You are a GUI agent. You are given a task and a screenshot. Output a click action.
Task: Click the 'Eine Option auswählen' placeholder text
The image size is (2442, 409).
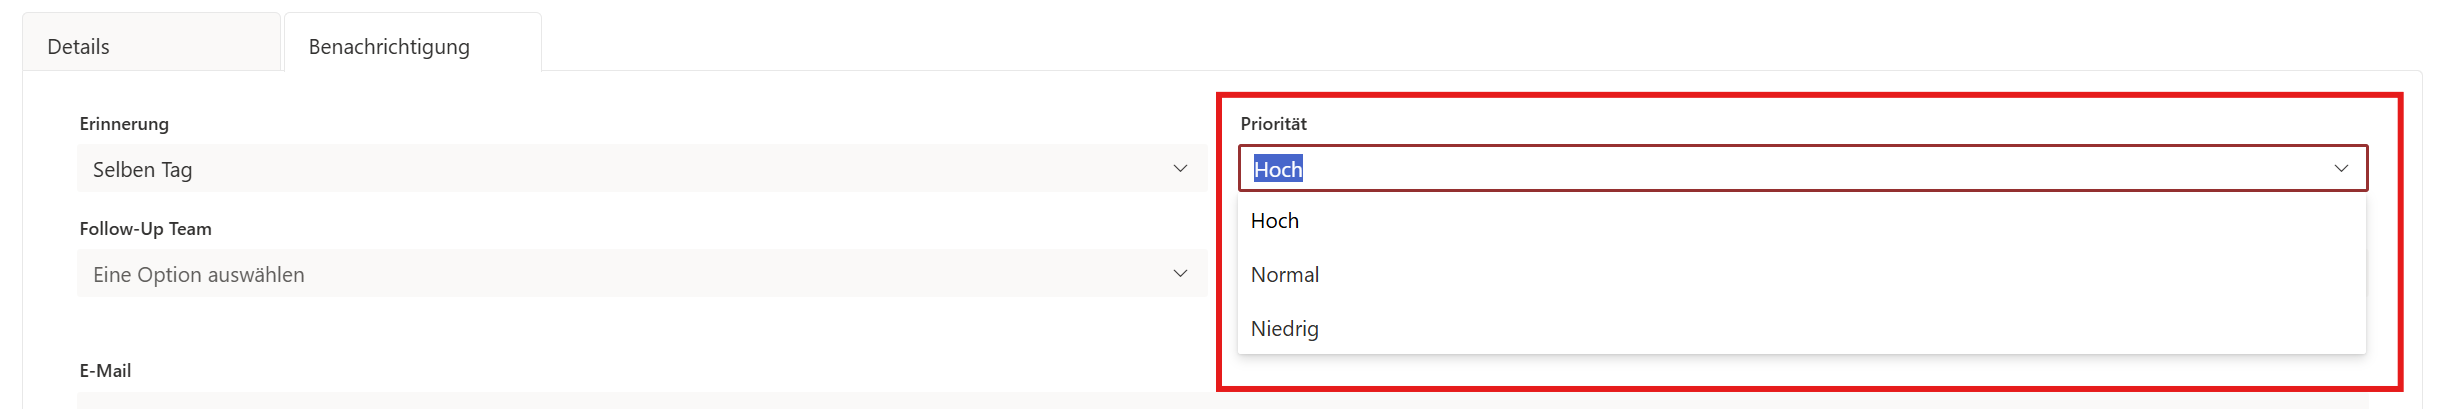coord(198,275)
